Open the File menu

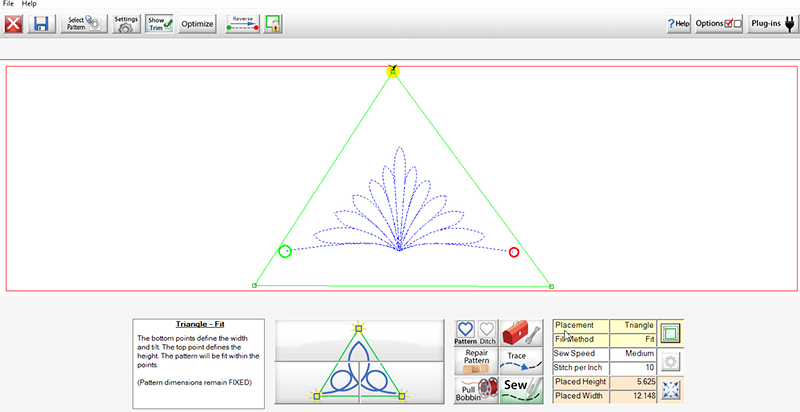9,4
